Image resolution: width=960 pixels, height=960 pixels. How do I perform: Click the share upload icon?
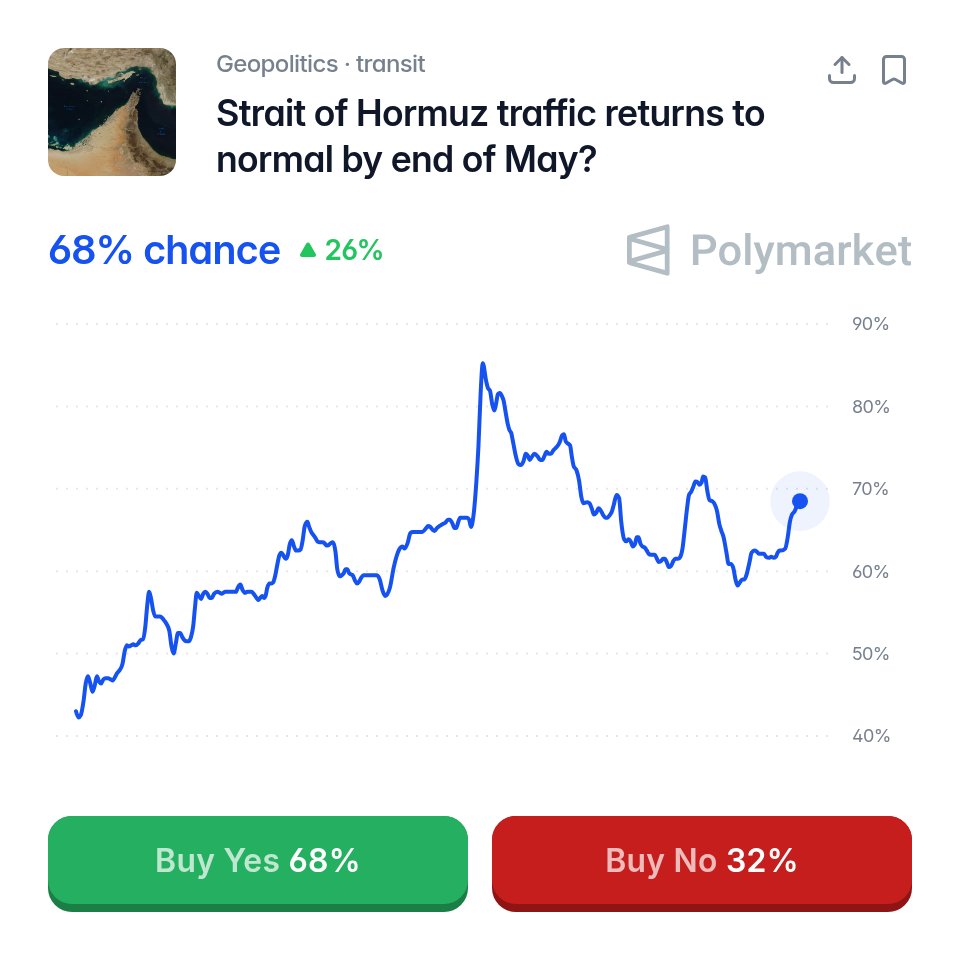click(x=842, y=70)
